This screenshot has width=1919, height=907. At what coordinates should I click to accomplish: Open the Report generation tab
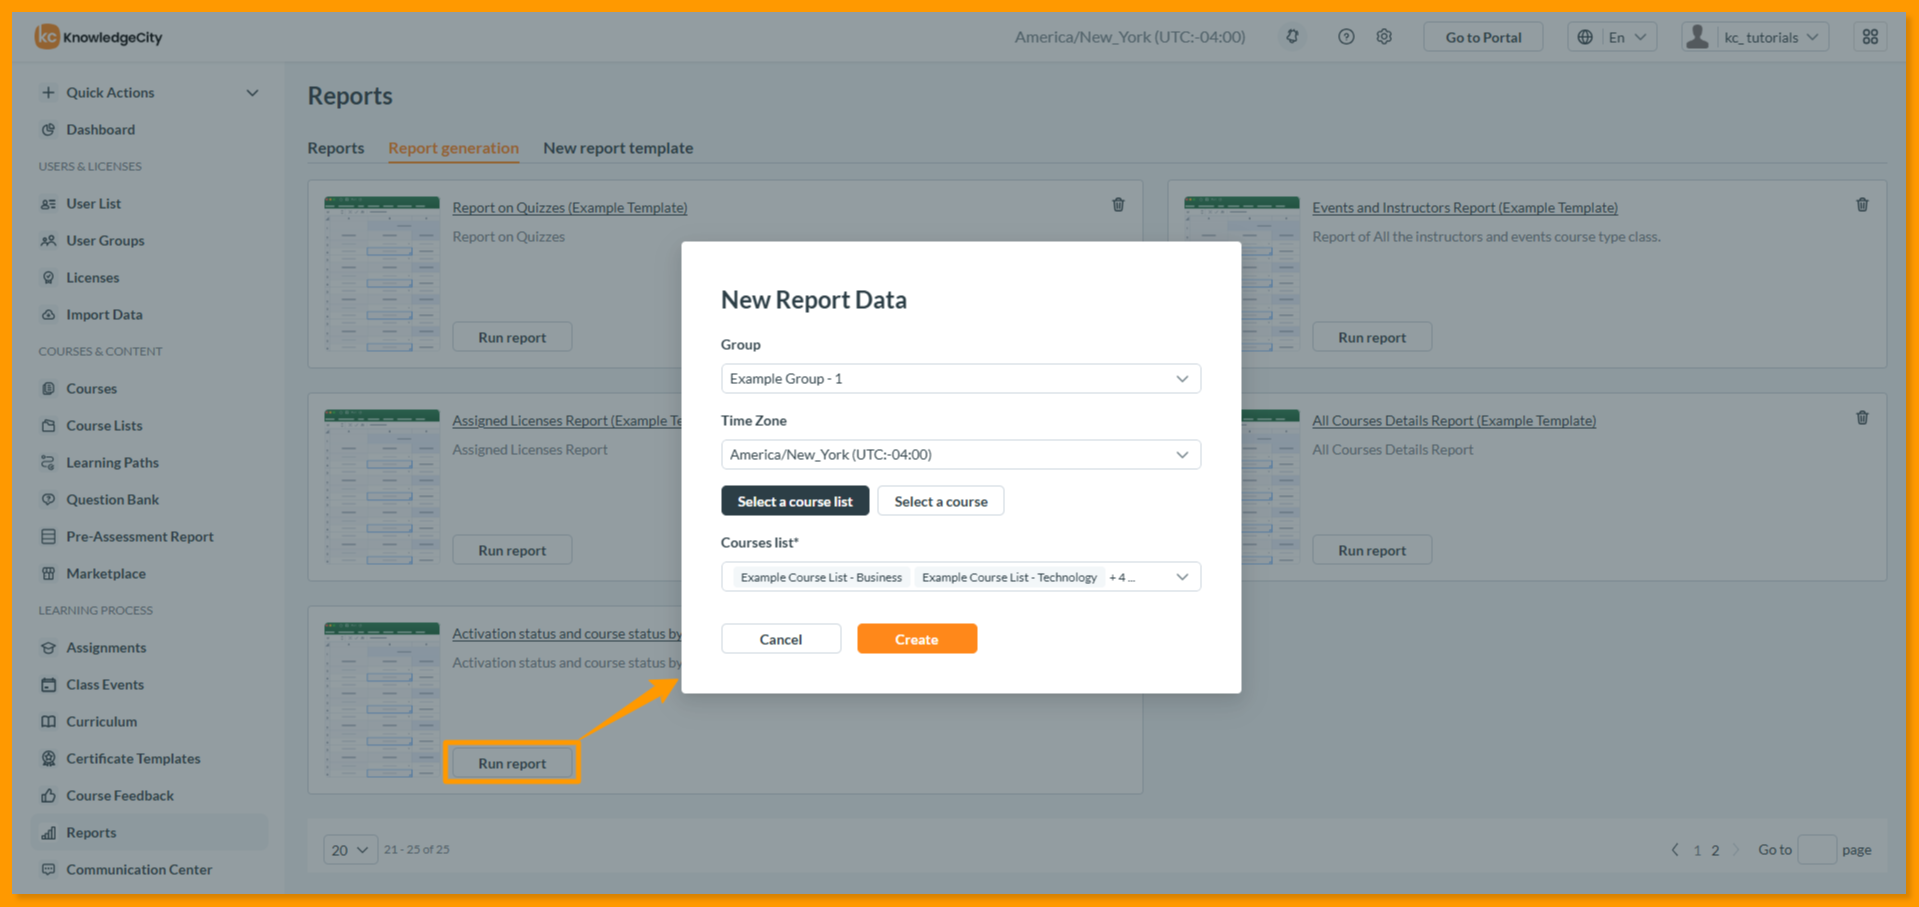[453, 148]
